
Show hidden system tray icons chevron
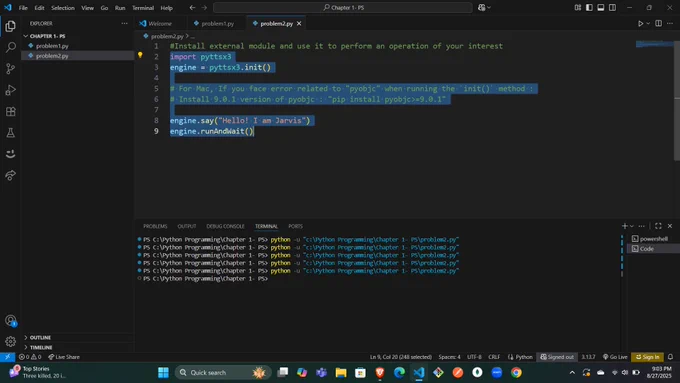[572, 373]
